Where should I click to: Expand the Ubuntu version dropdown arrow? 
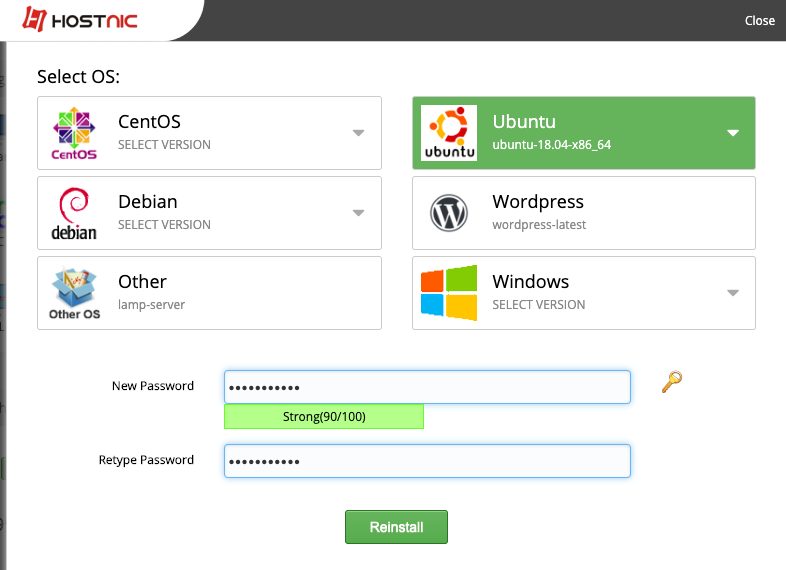click(733, 133)
